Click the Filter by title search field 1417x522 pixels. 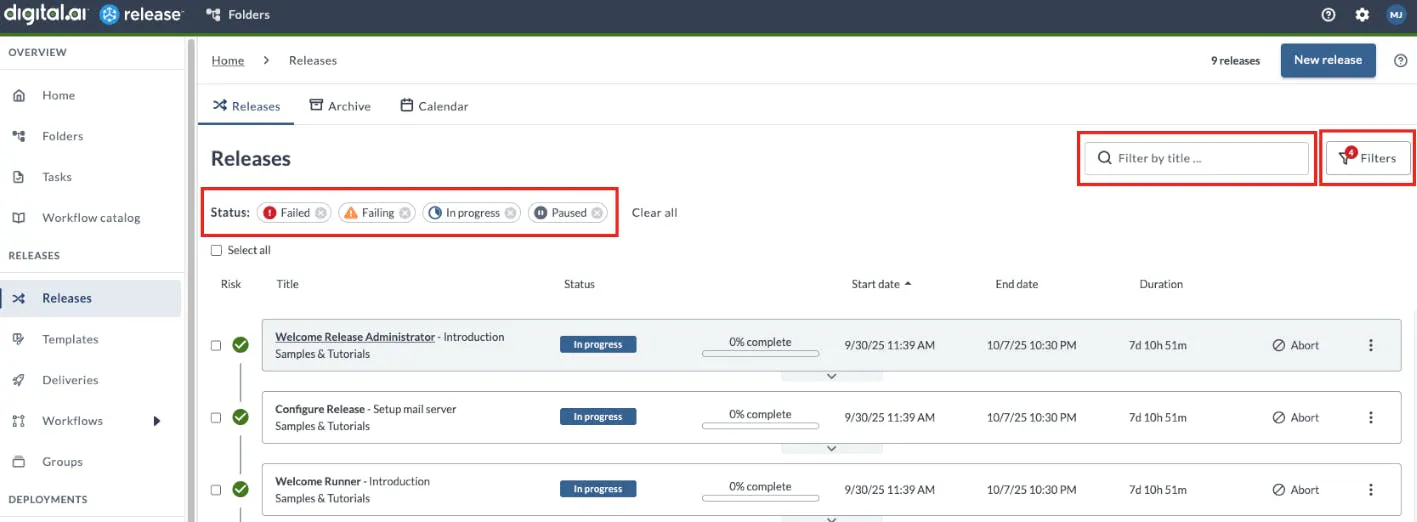pos(1196,158)
